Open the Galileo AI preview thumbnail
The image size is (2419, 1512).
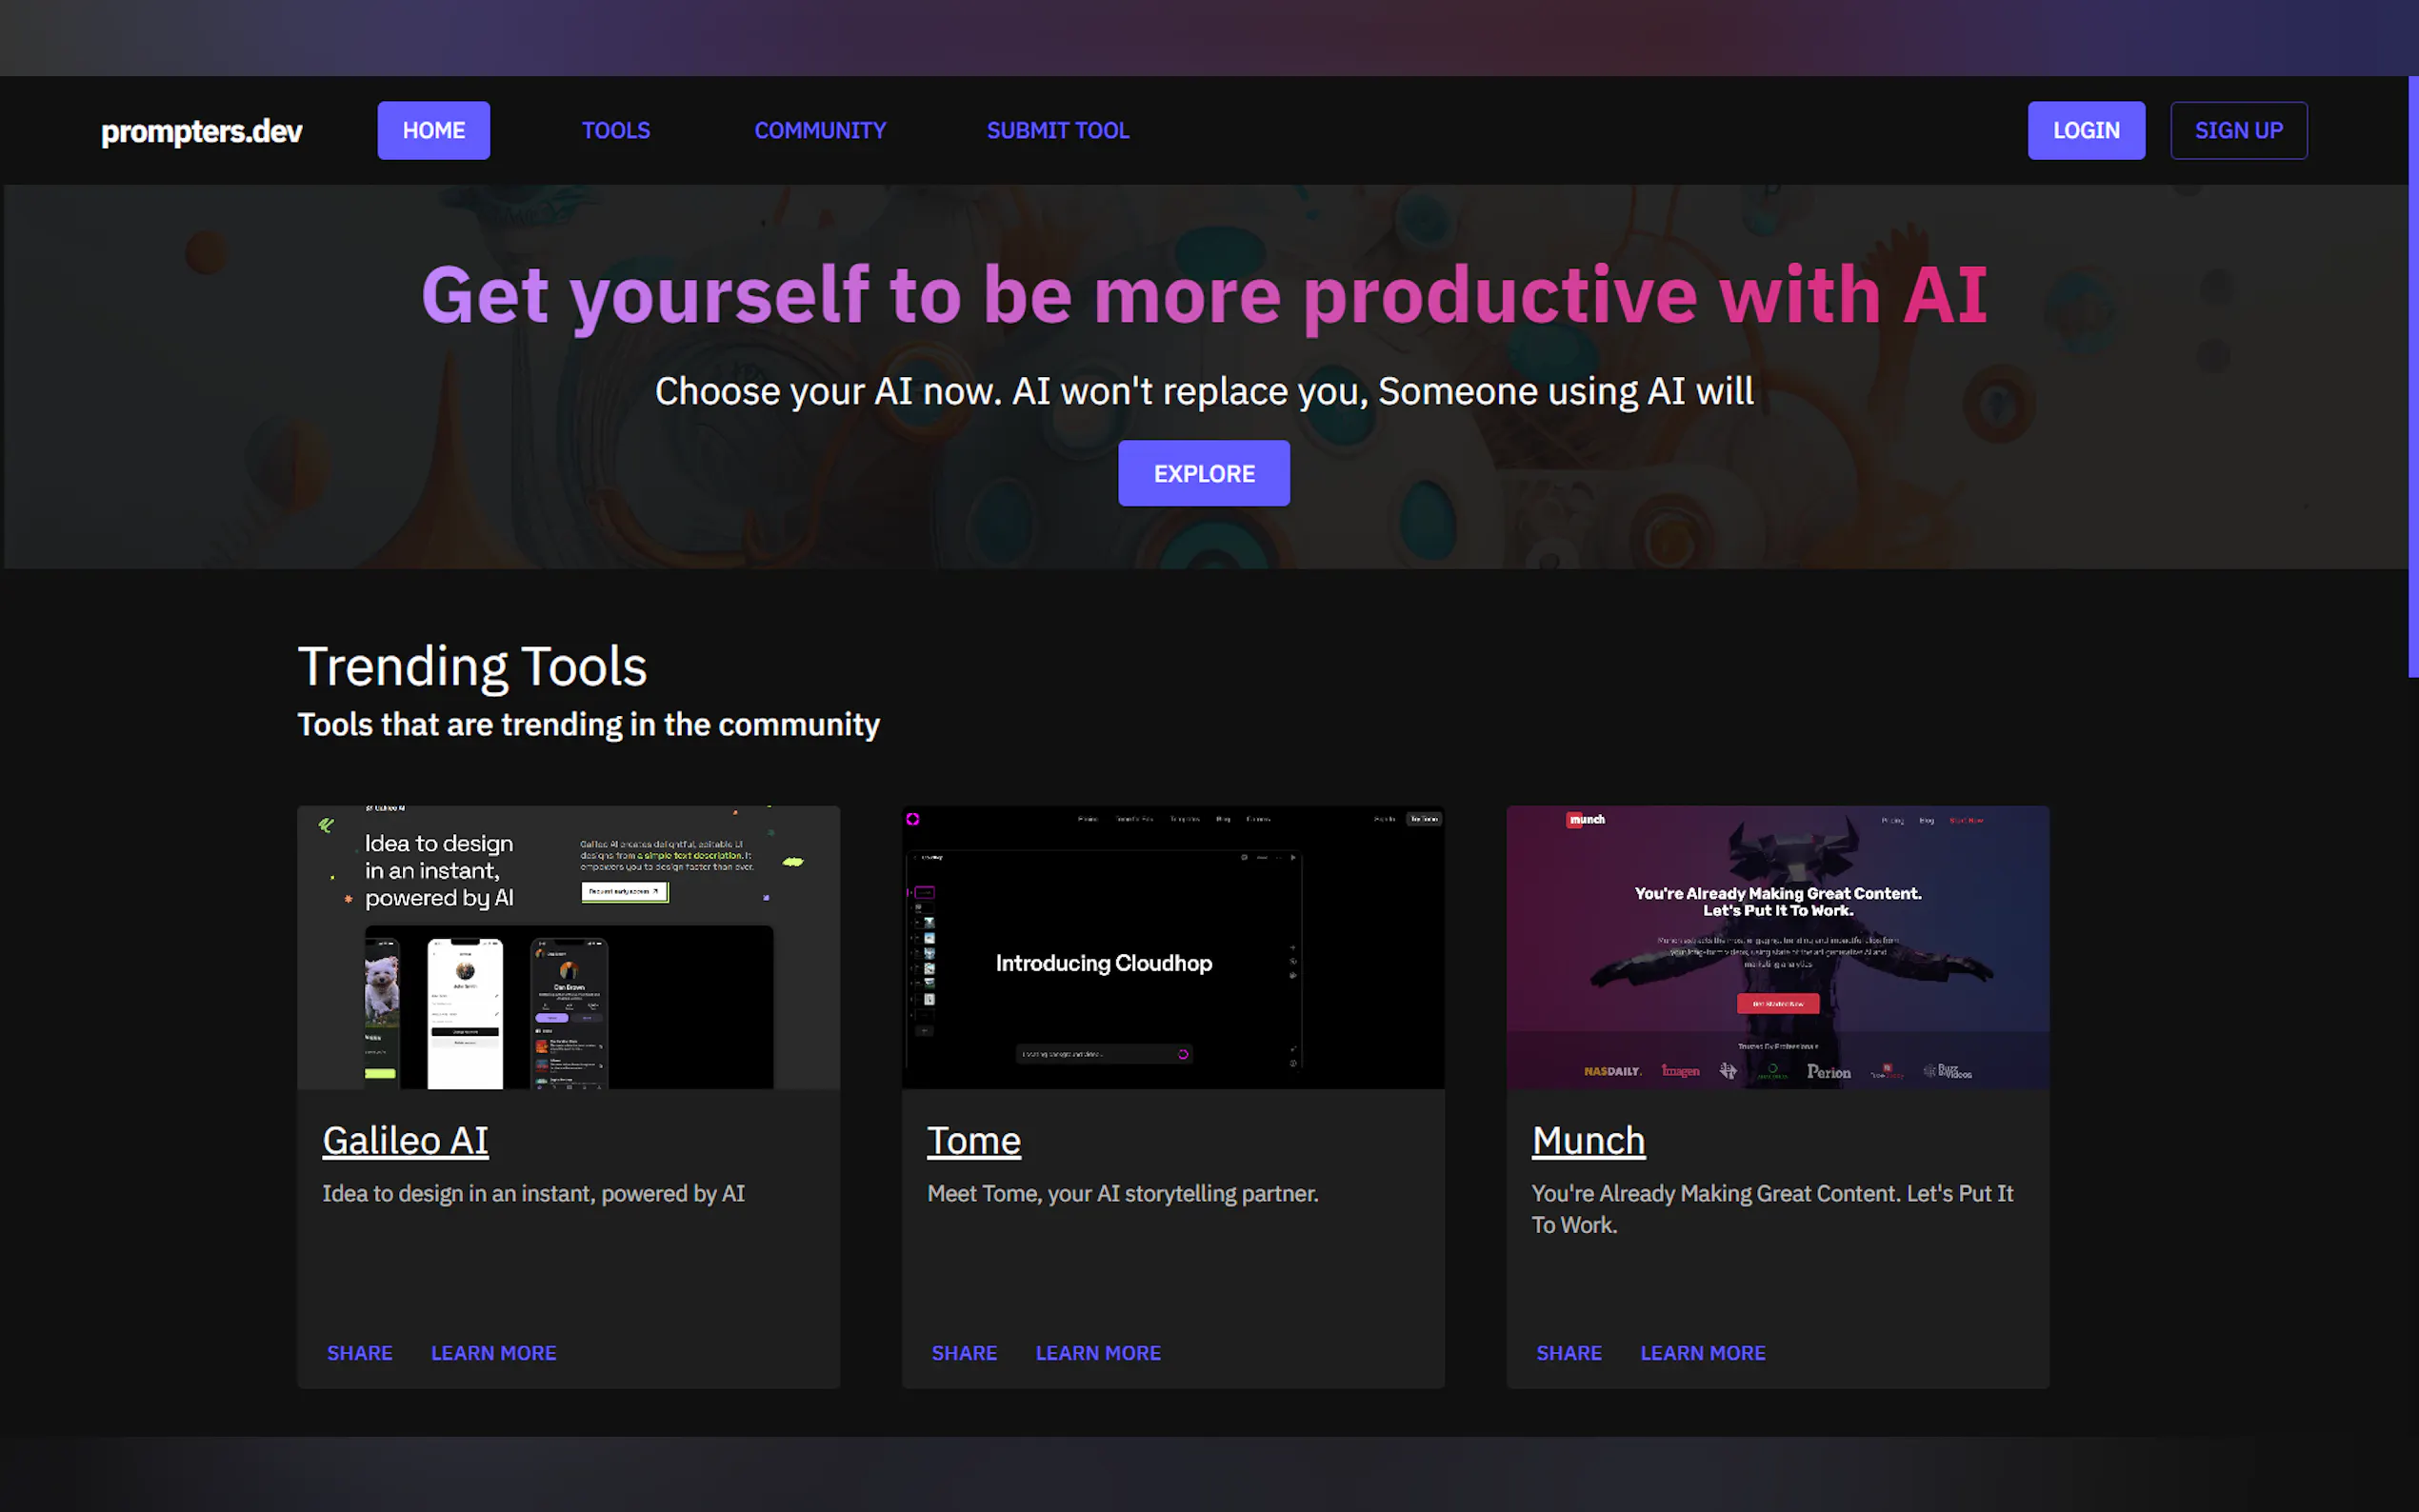pos(569,947)
